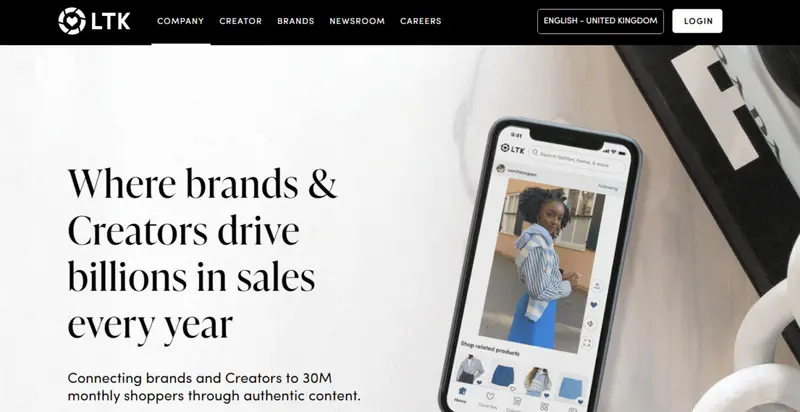Image resolution: width=800 pixels, height=412 pixels.
Task: Tap the Home icon in phone bottom bar
Action: pos(462,394)
